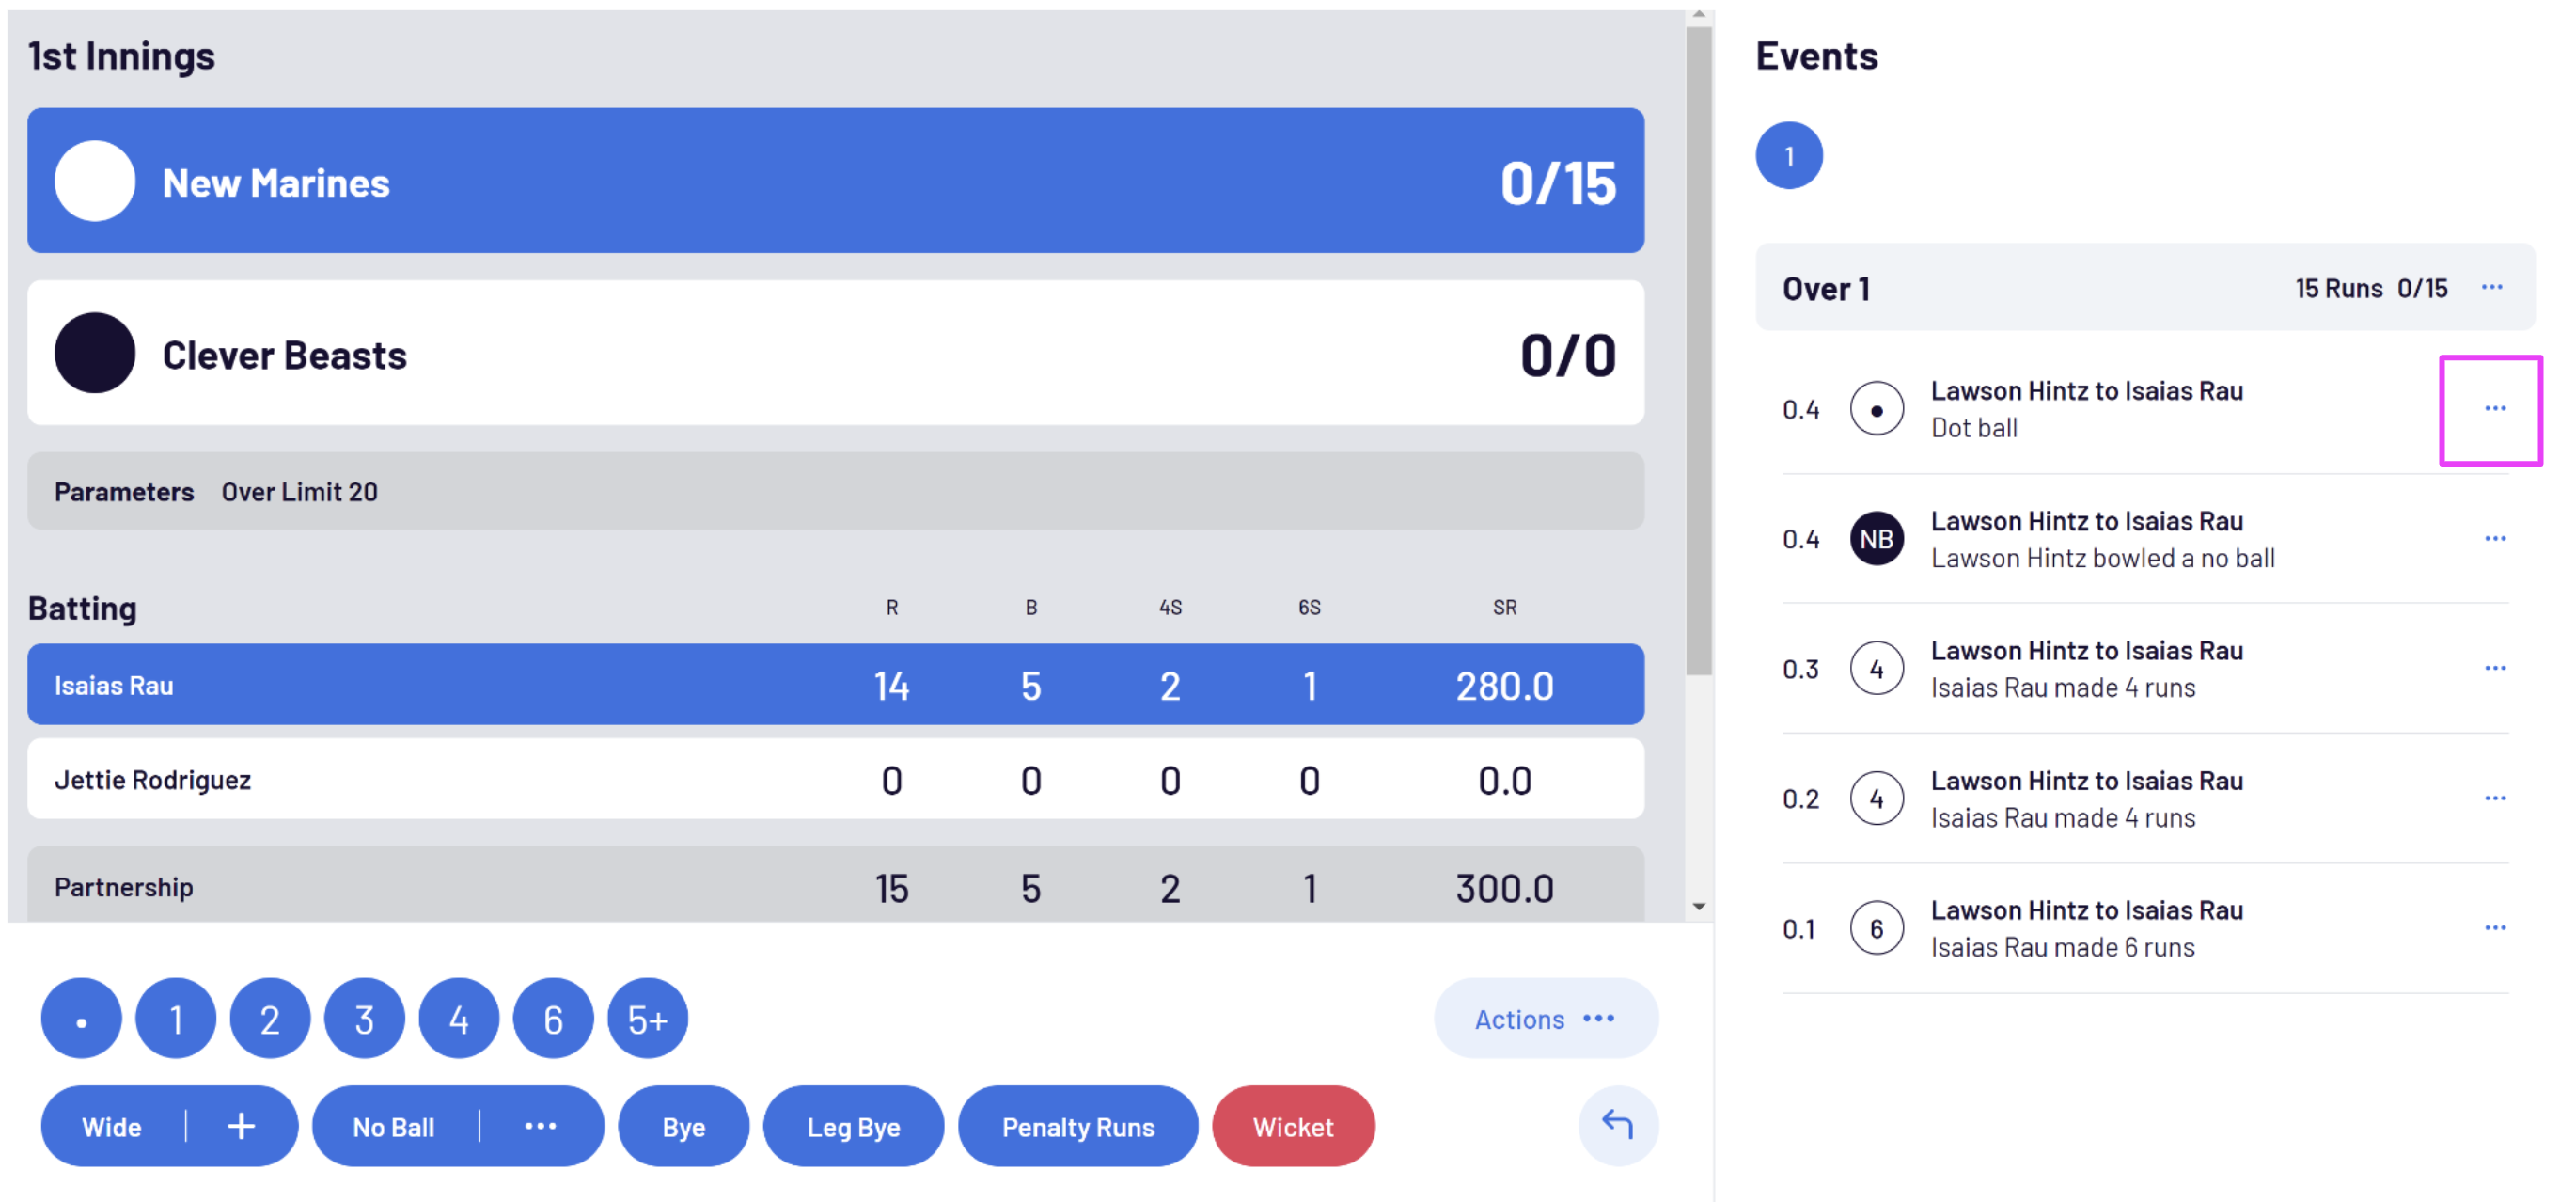Screen dimensions: 2576x1202
Task: Record a Leg Bye
Action: [x=853, y=1127]
